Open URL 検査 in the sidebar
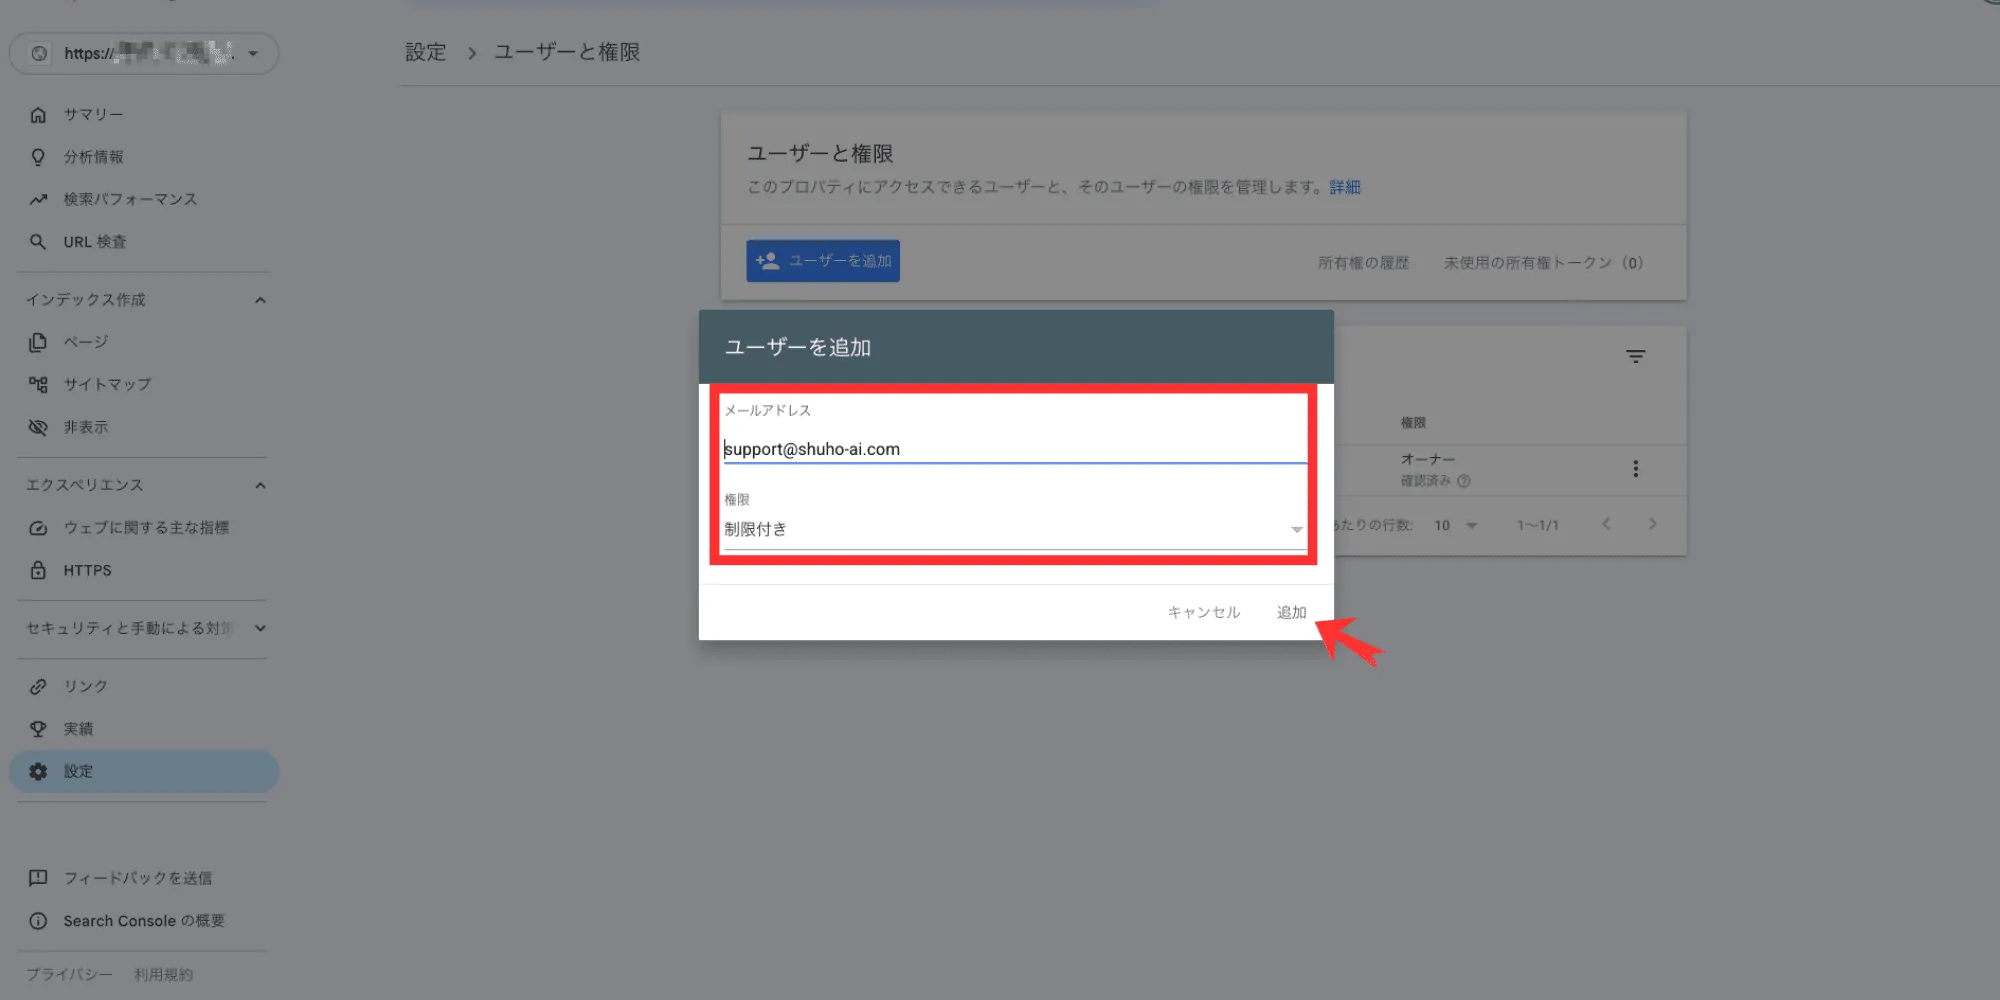 [x=95, y=242]
